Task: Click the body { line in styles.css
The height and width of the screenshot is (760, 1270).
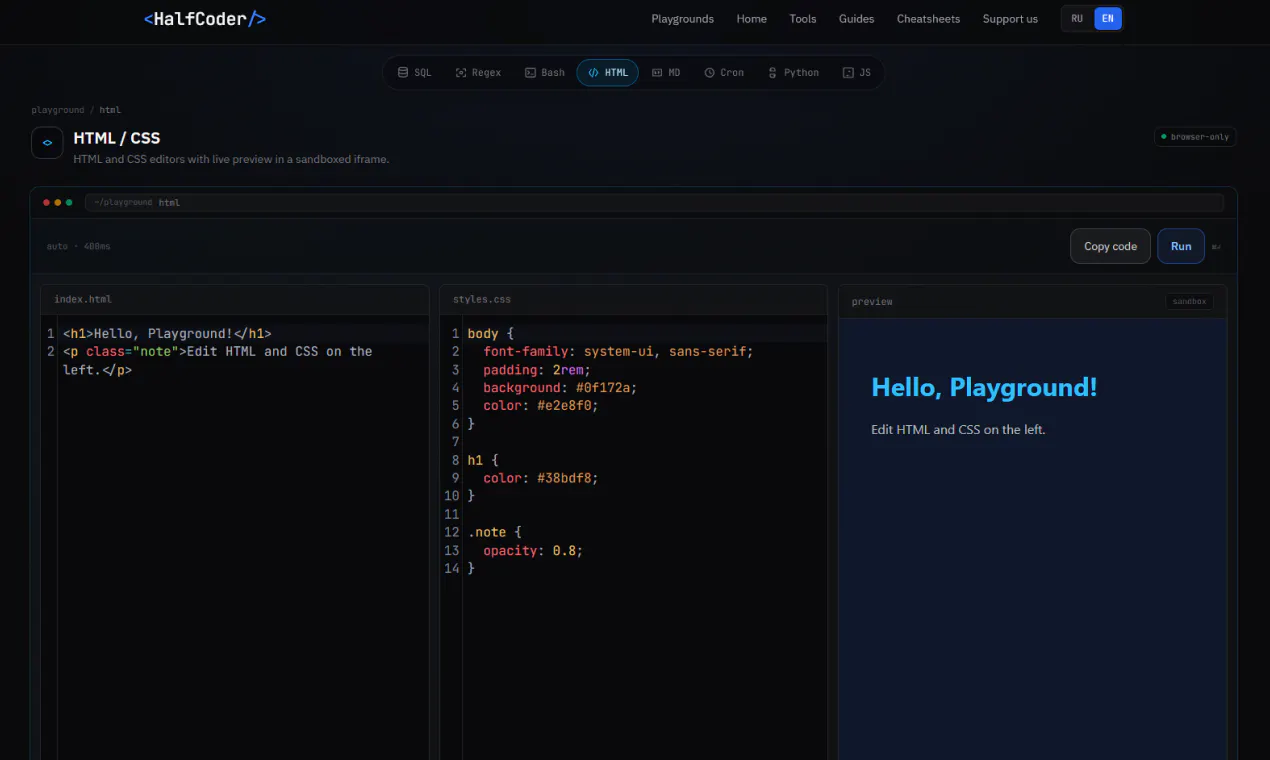Action: pos(490,333)
